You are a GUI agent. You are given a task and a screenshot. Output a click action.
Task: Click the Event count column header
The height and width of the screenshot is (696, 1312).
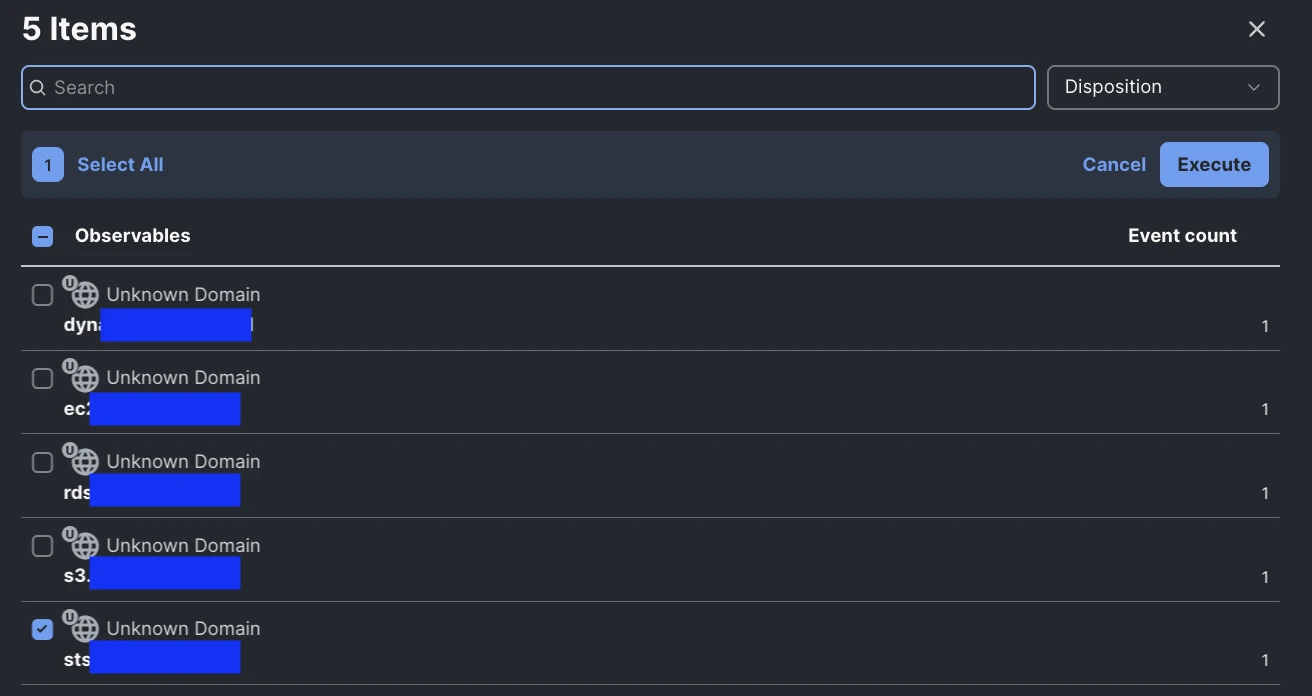click(1182, 235)
